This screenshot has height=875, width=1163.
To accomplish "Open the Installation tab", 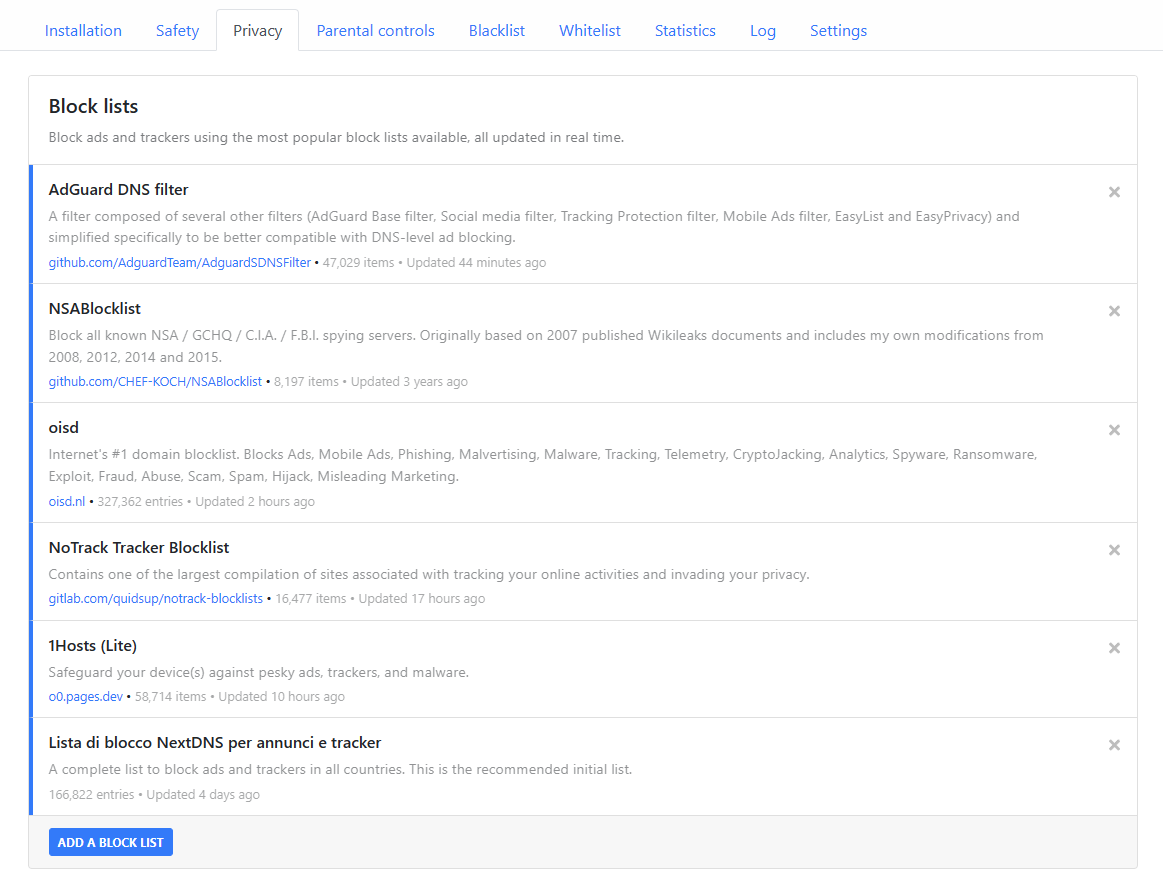I will pyautogui.click(x=83, y=31).
